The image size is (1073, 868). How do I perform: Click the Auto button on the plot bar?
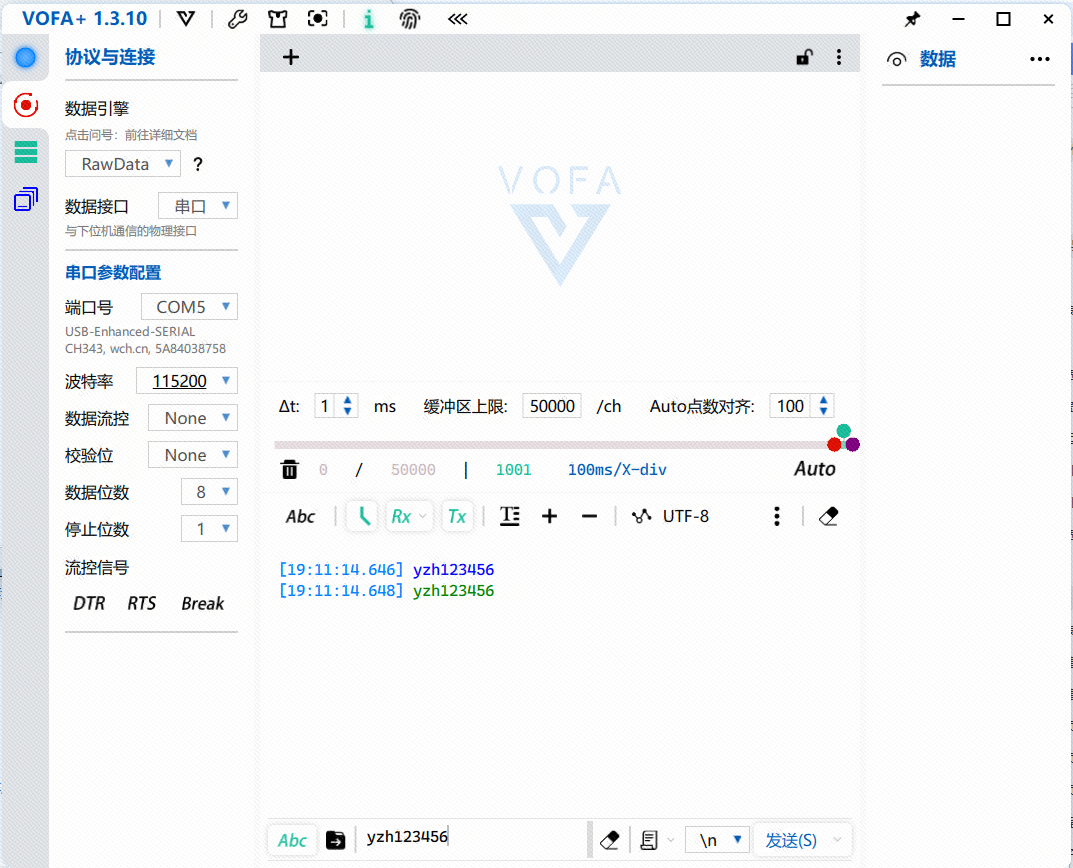(x=815, y=469)
